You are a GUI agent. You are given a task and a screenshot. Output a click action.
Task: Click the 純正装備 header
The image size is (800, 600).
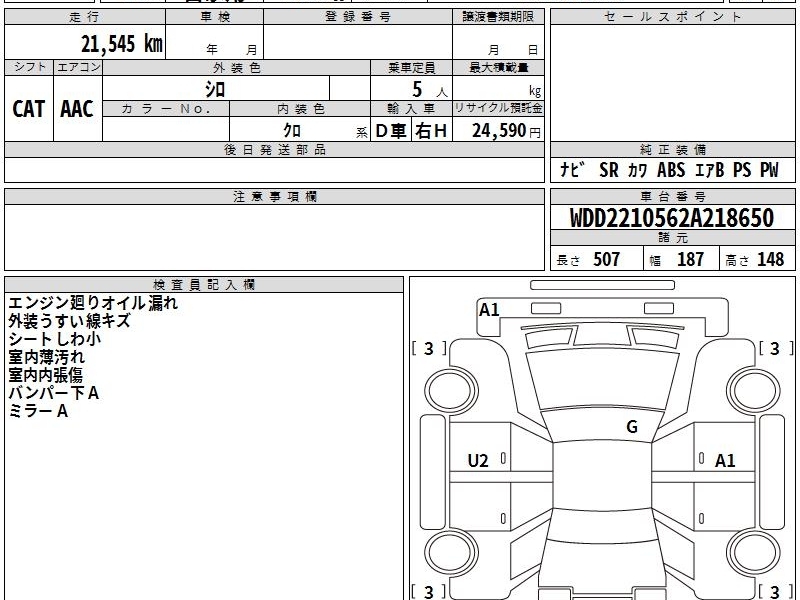point(672,150)
